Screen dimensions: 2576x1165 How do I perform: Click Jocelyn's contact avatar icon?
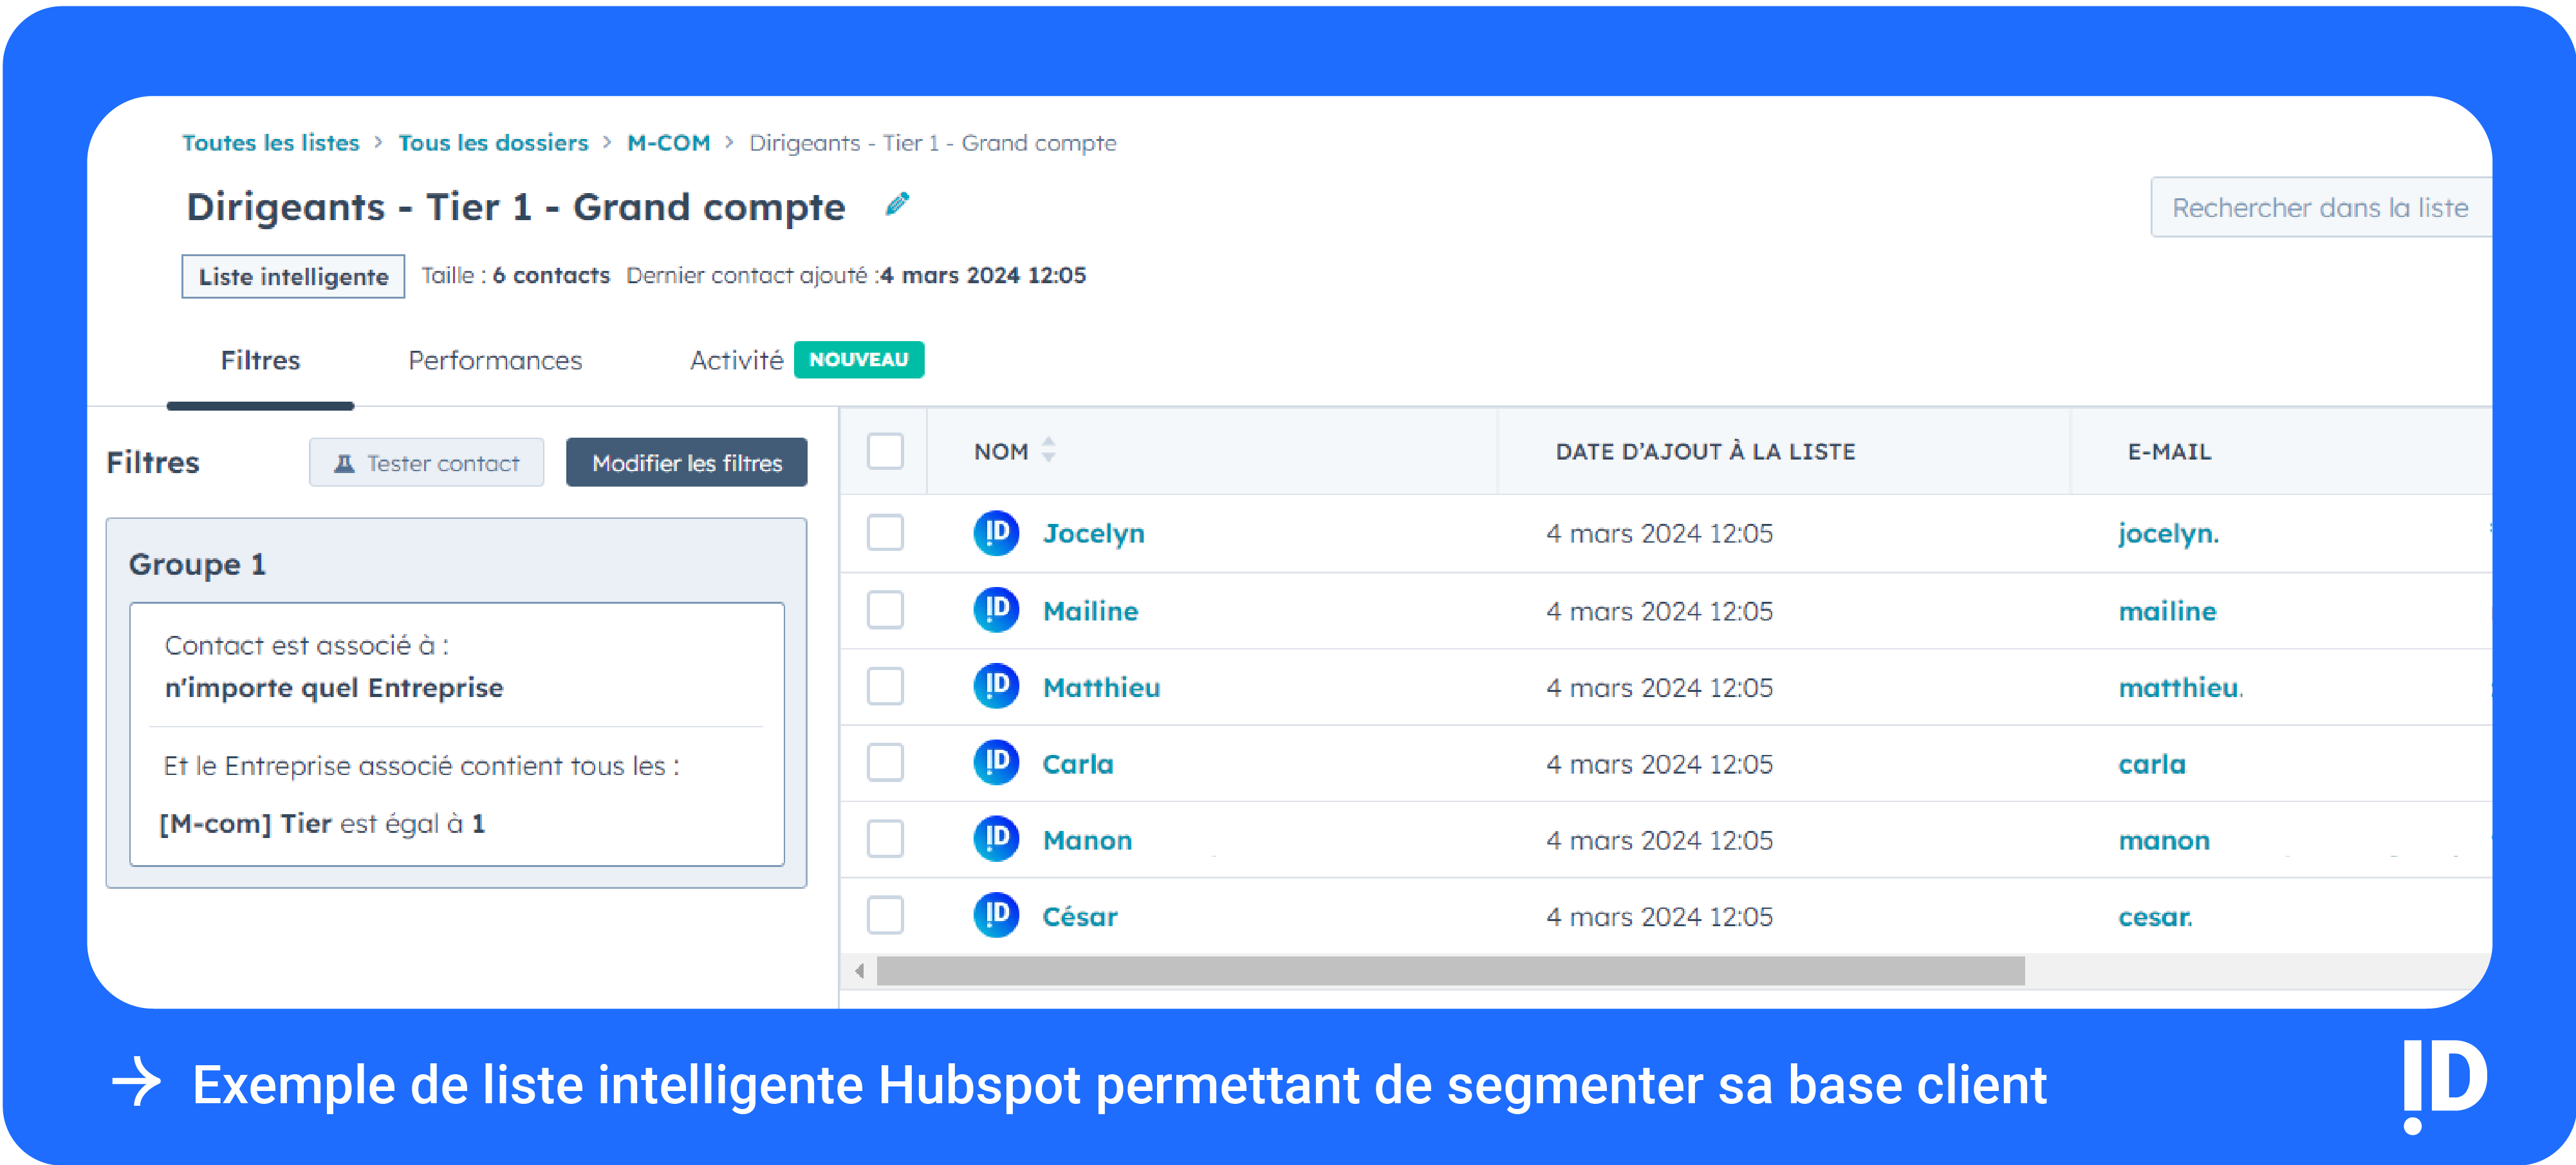(x=996, y=533)
